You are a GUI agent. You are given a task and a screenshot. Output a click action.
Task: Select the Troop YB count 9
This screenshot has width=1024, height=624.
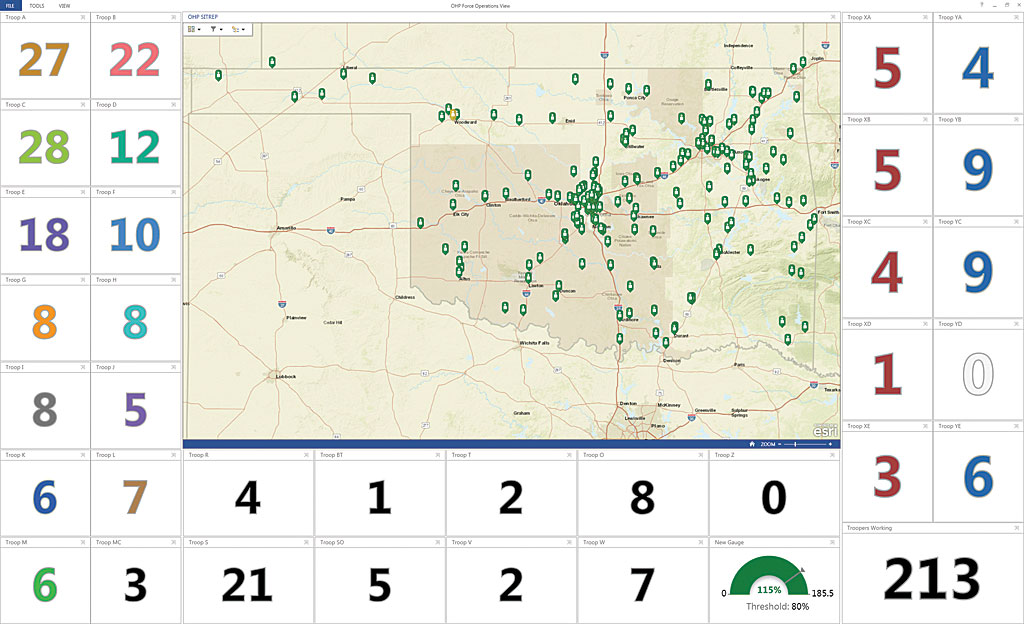coord(978,170)
